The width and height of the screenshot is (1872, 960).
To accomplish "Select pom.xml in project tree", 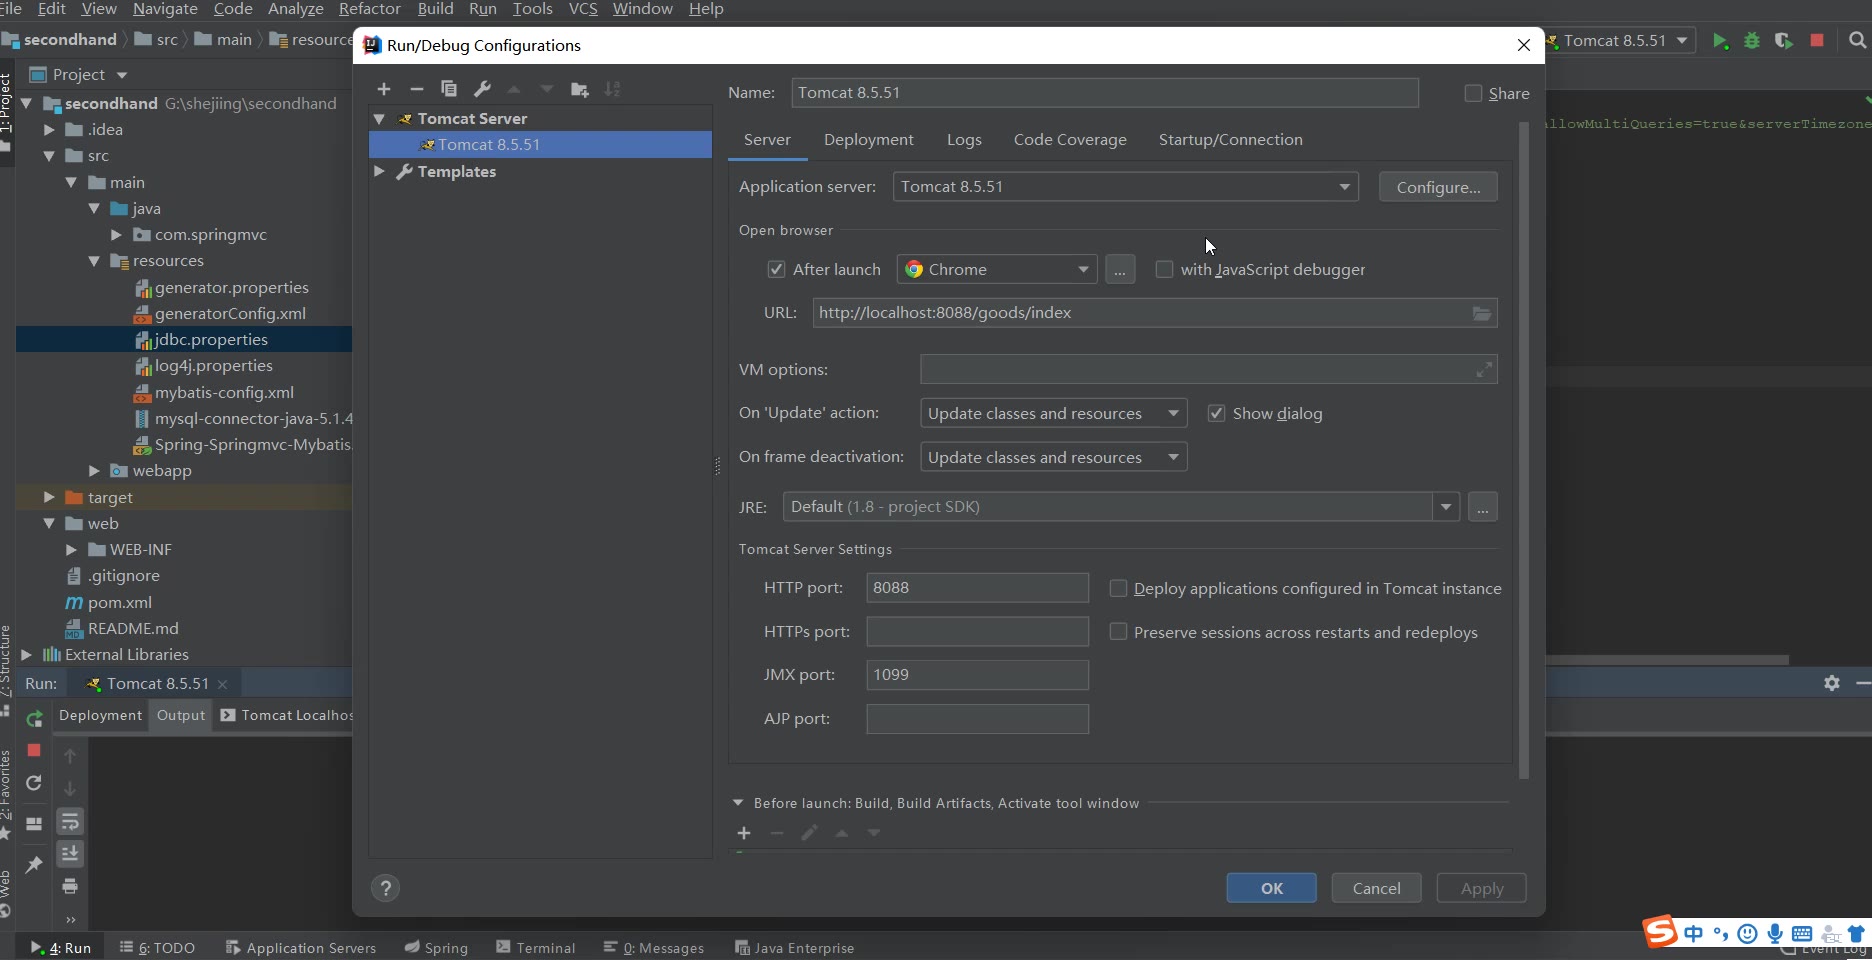I will click(x=119, y=602).
